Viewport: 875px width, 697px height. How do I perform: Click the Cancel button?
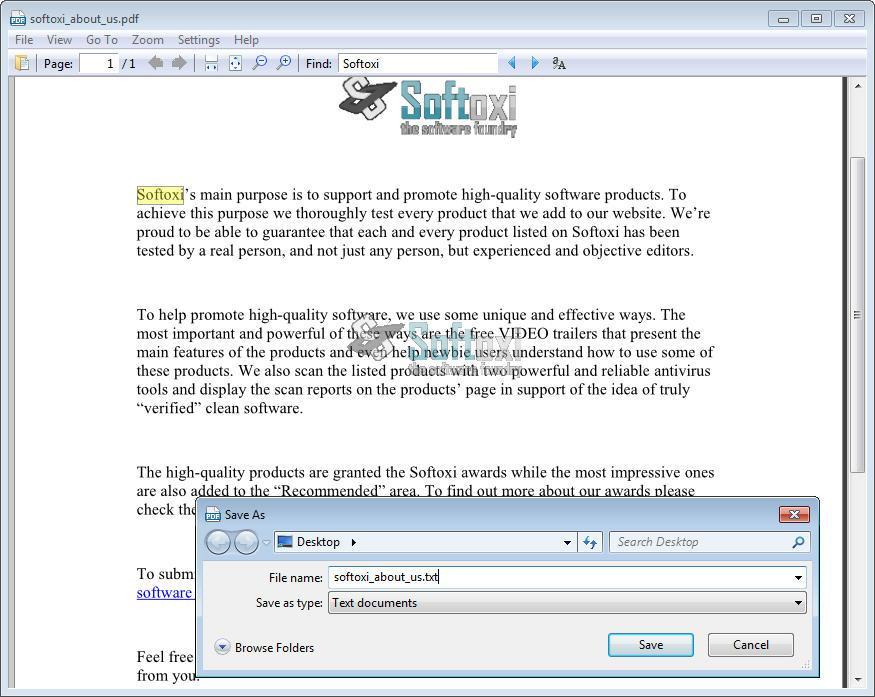[x=751, y=645]
